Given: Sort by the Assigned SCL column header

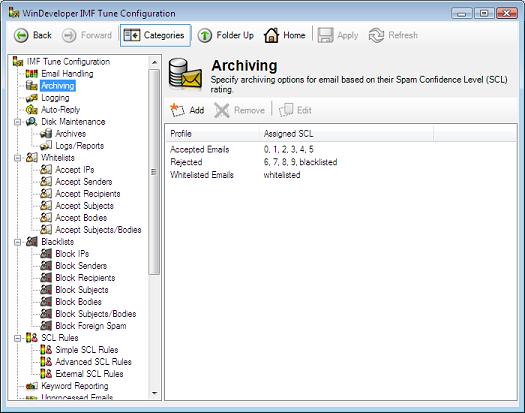Looking at the screenshot, I should [x=346, y=134].
